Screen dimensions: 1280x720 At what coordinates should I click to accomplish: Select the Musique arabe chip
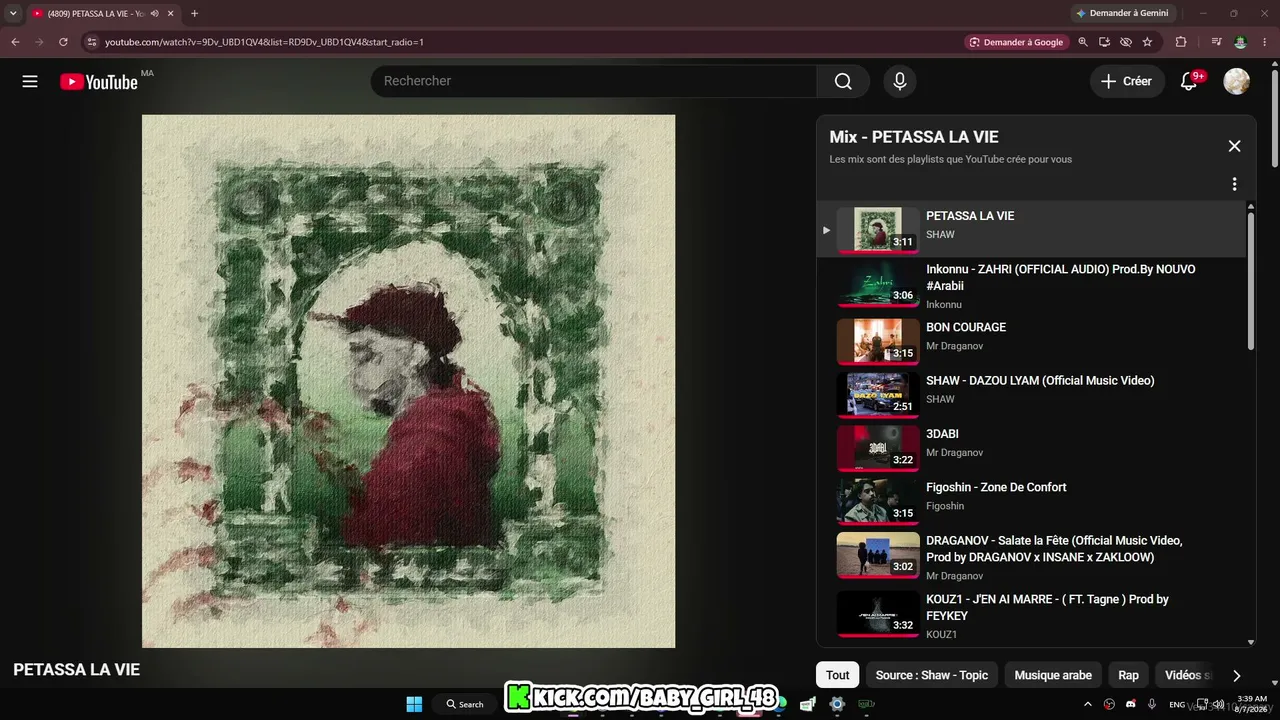click(x=1053, y=675)
